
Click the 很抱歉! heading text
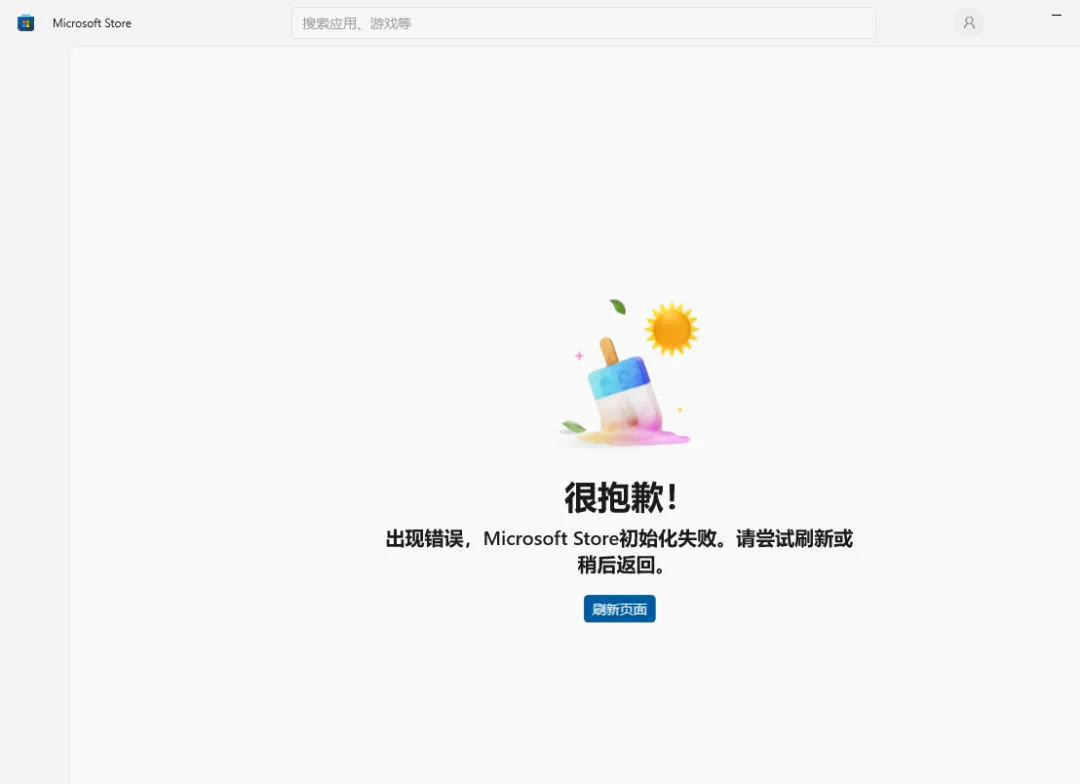click(621, 497)
